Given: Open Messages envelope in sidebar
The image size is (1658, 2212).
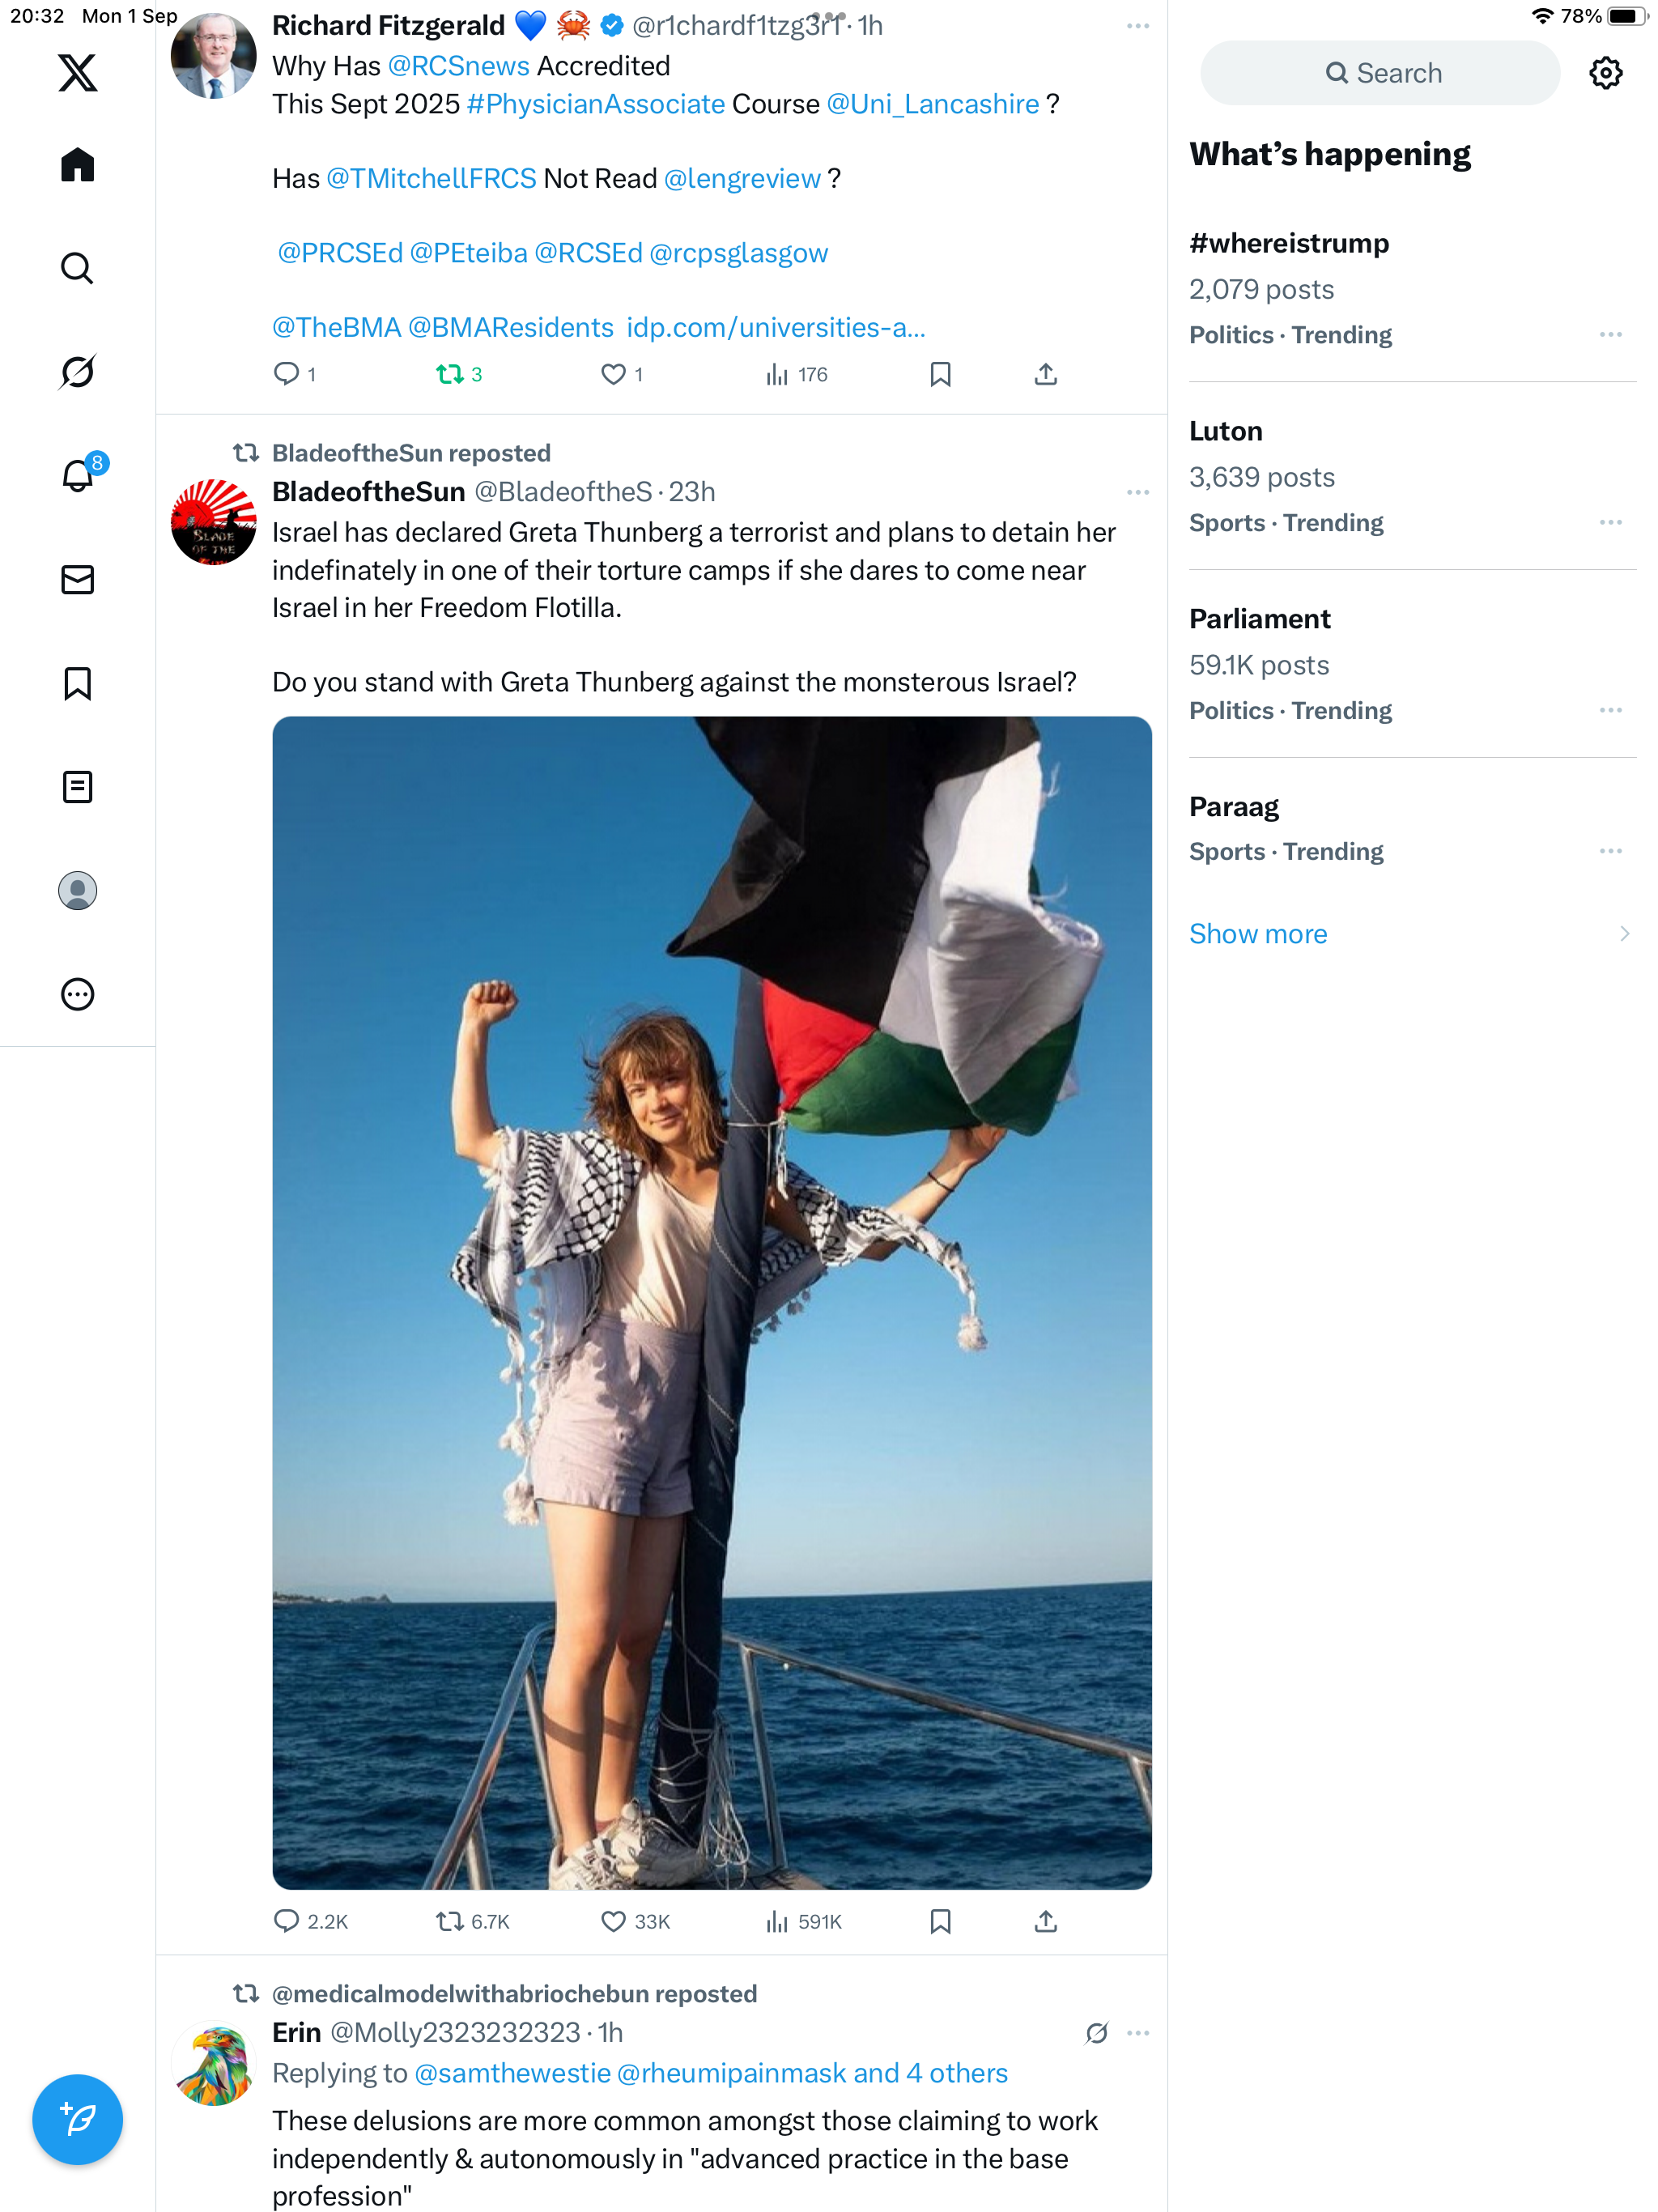Looking at the screenshot, I should coord(77,580).
